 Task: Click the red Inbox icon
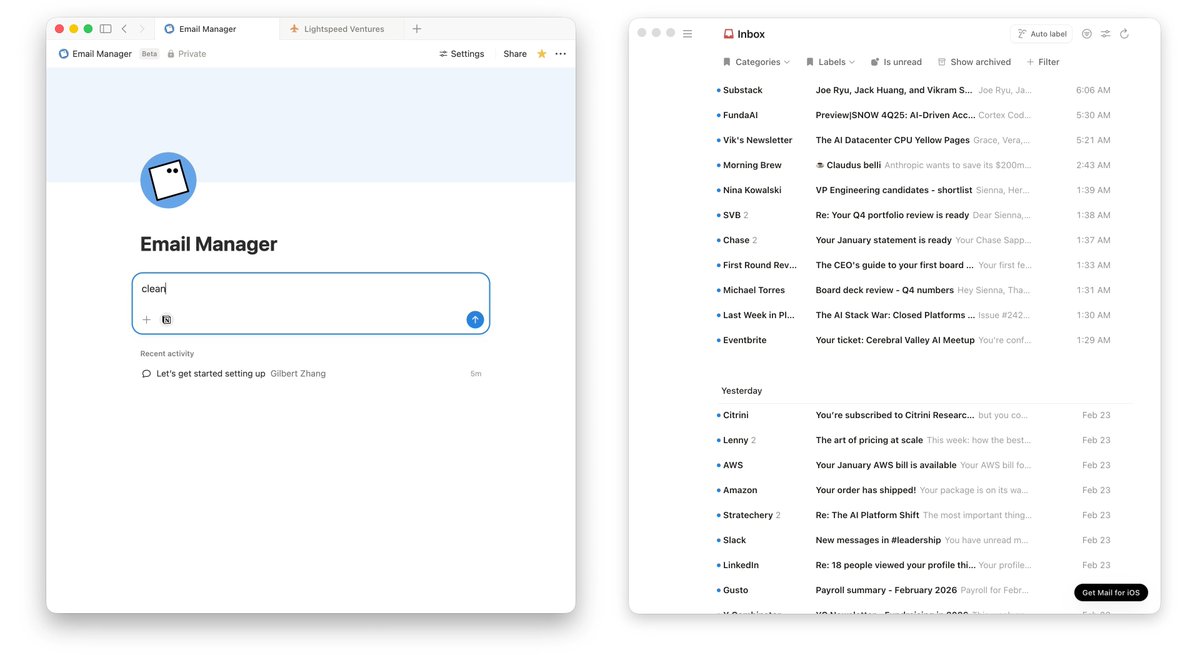[729, 34]
